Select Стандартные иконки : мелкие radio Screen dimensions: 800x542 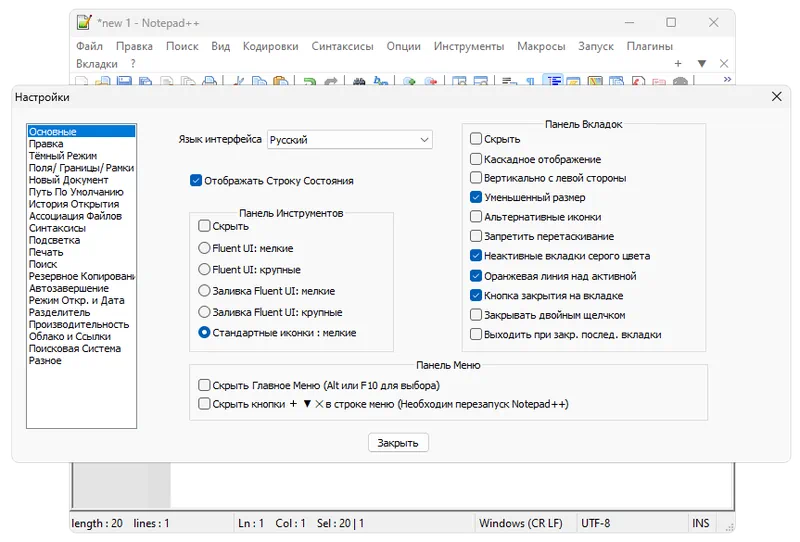pos(204,332)
